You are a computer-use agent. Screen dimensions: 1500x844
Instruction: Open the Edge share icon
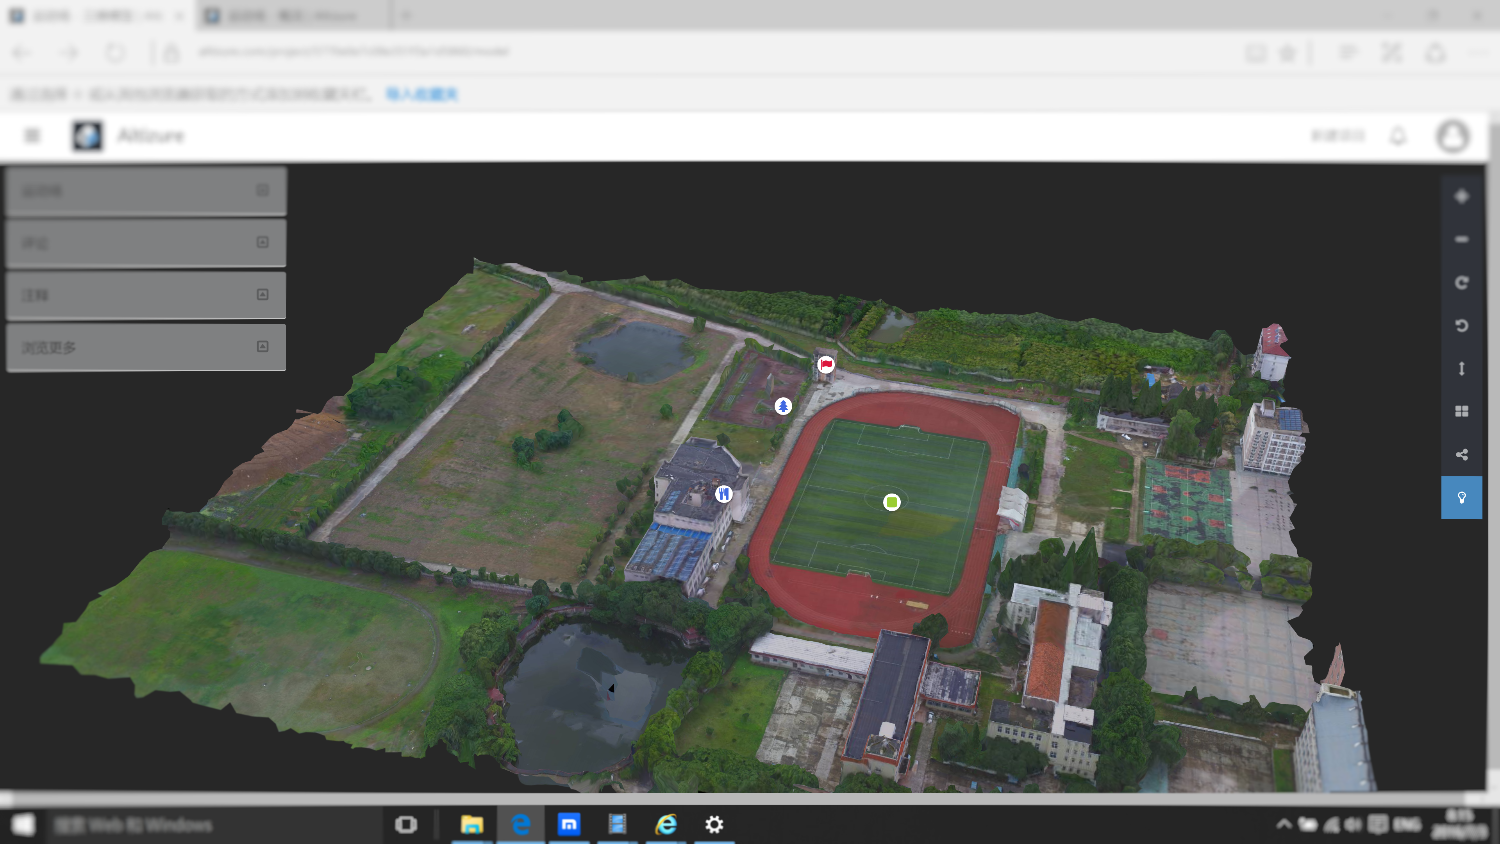point(1435,53)
